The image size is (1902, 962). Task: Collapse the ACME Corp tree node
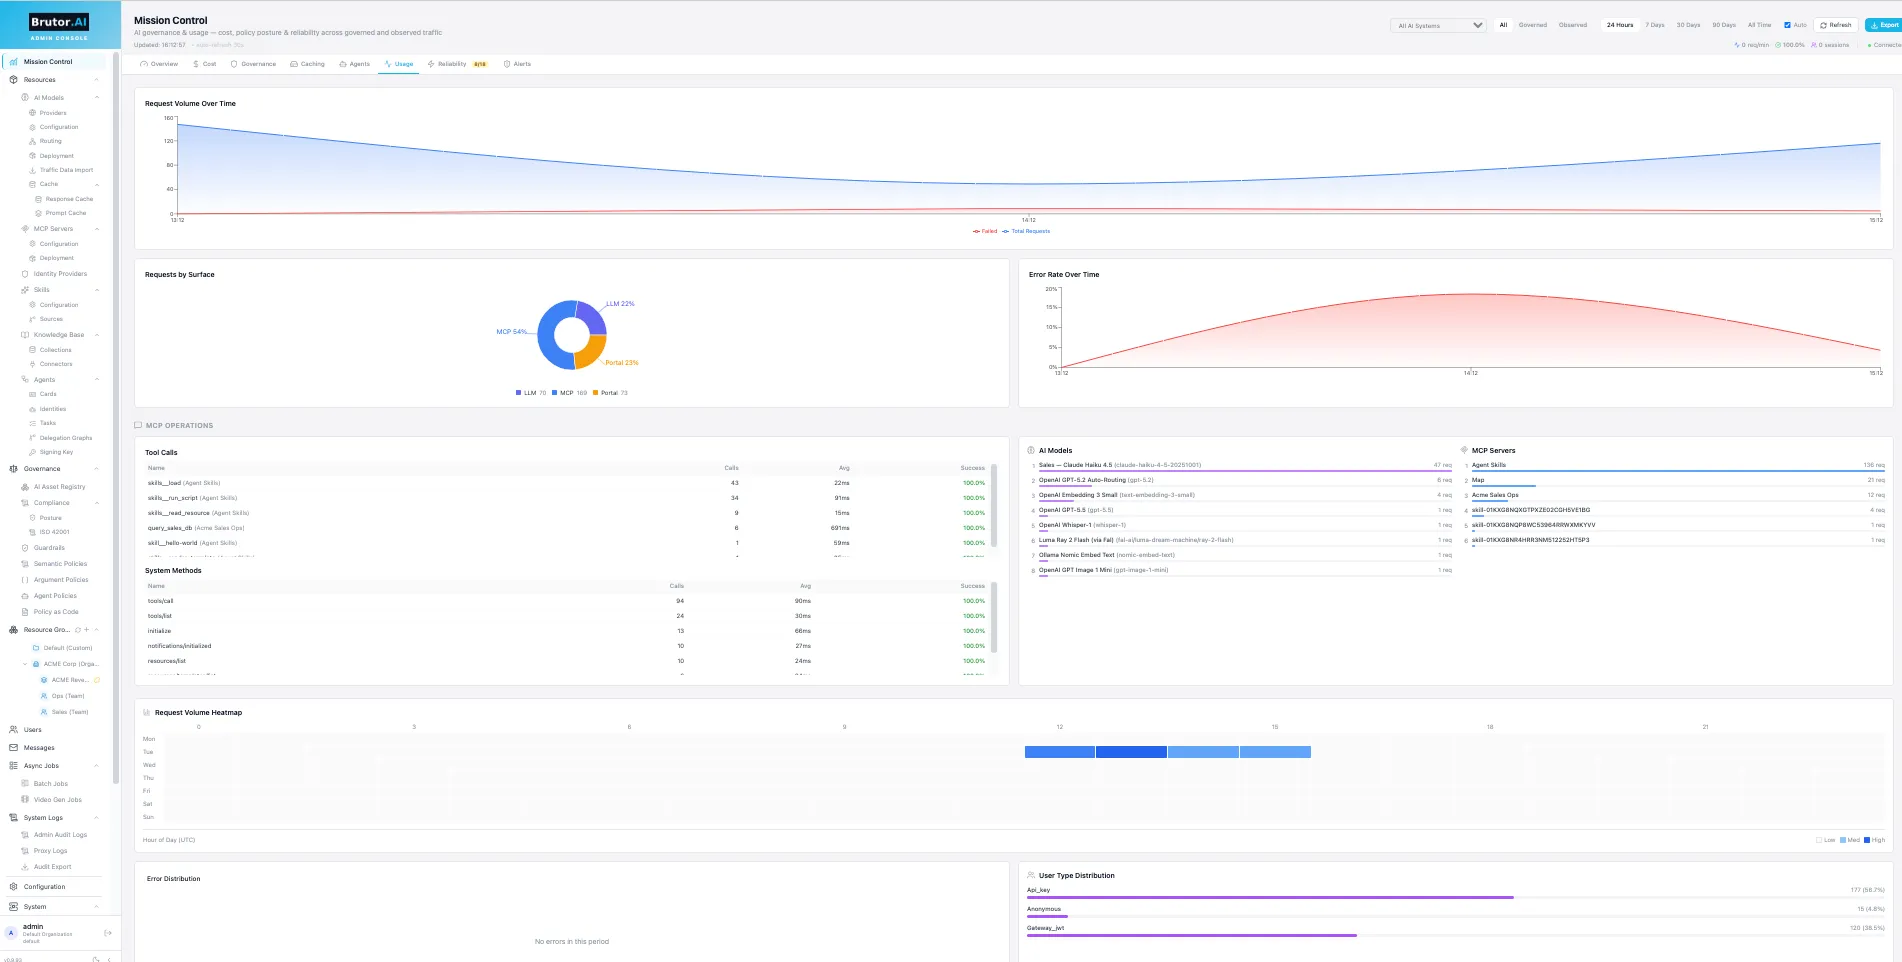pyautogui.click(x=25, y=664)
